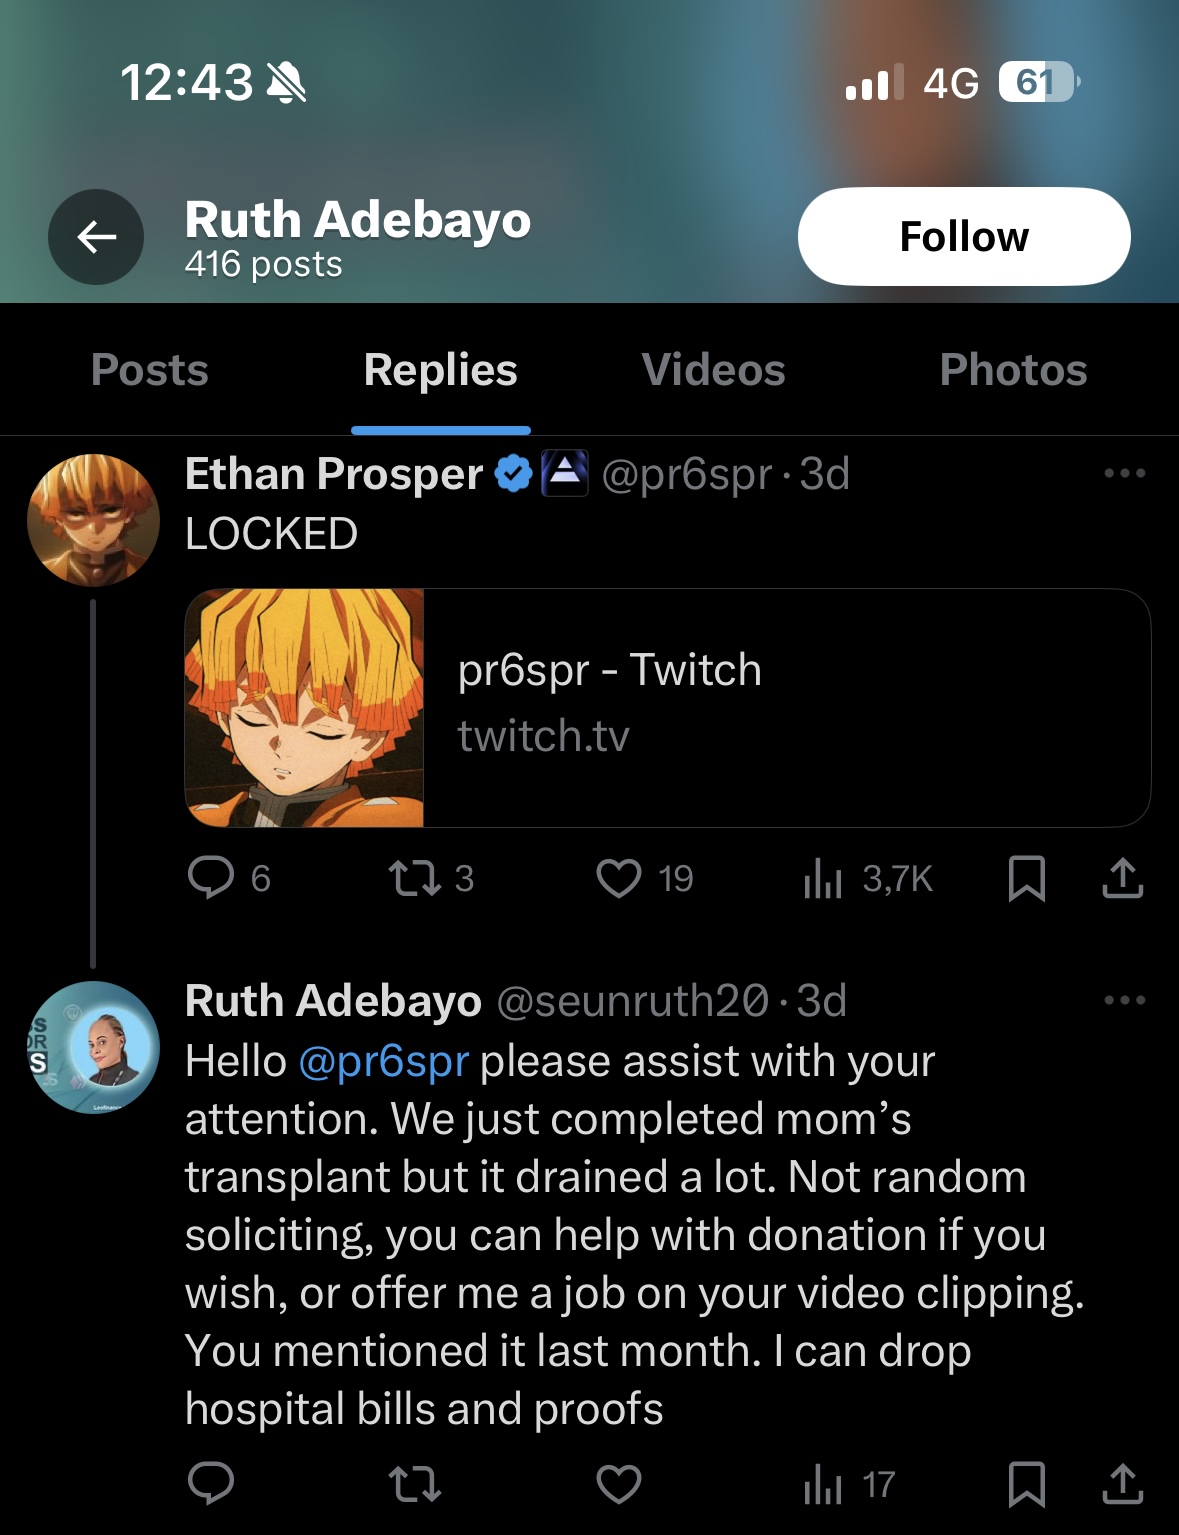1179x1535 pixels.
Task: Click the @pr6spr mention in Ruth's reply
Action: click(383, 1061)
